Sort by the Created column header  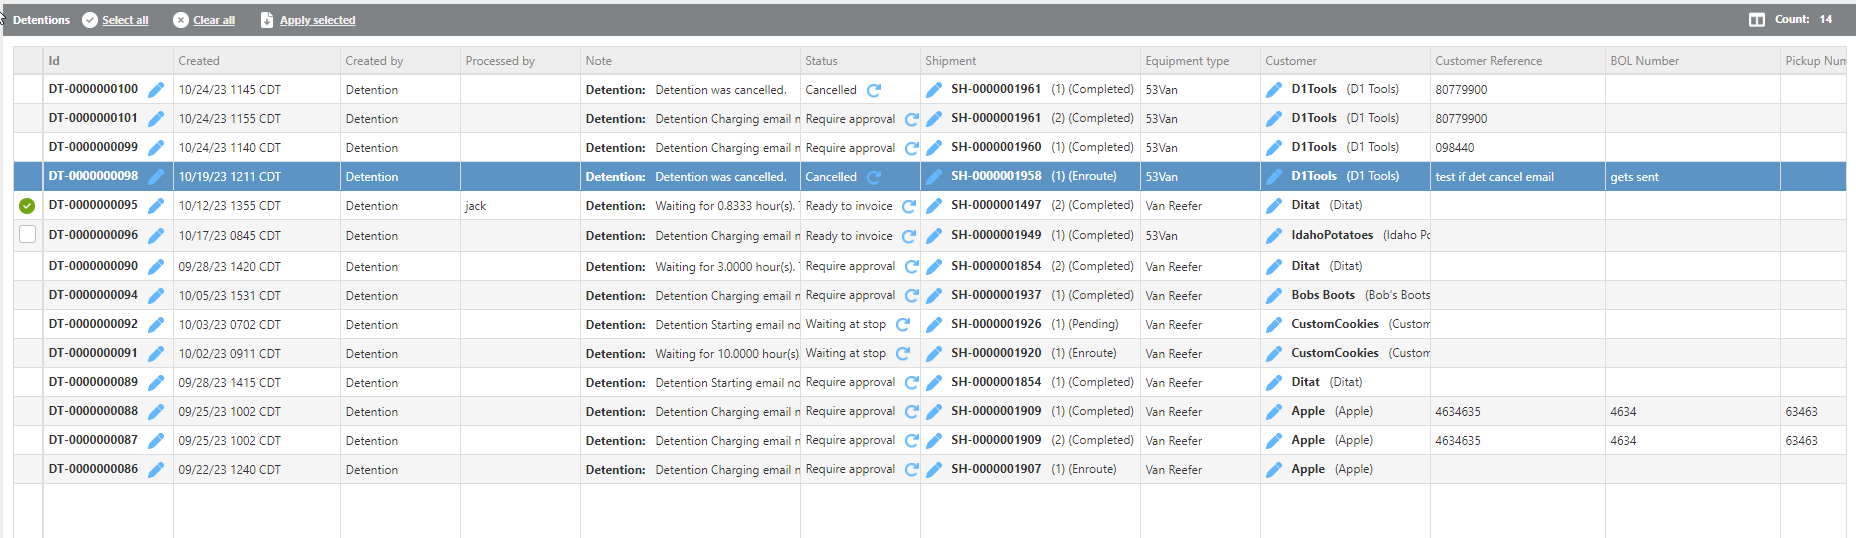click(199, 61)
